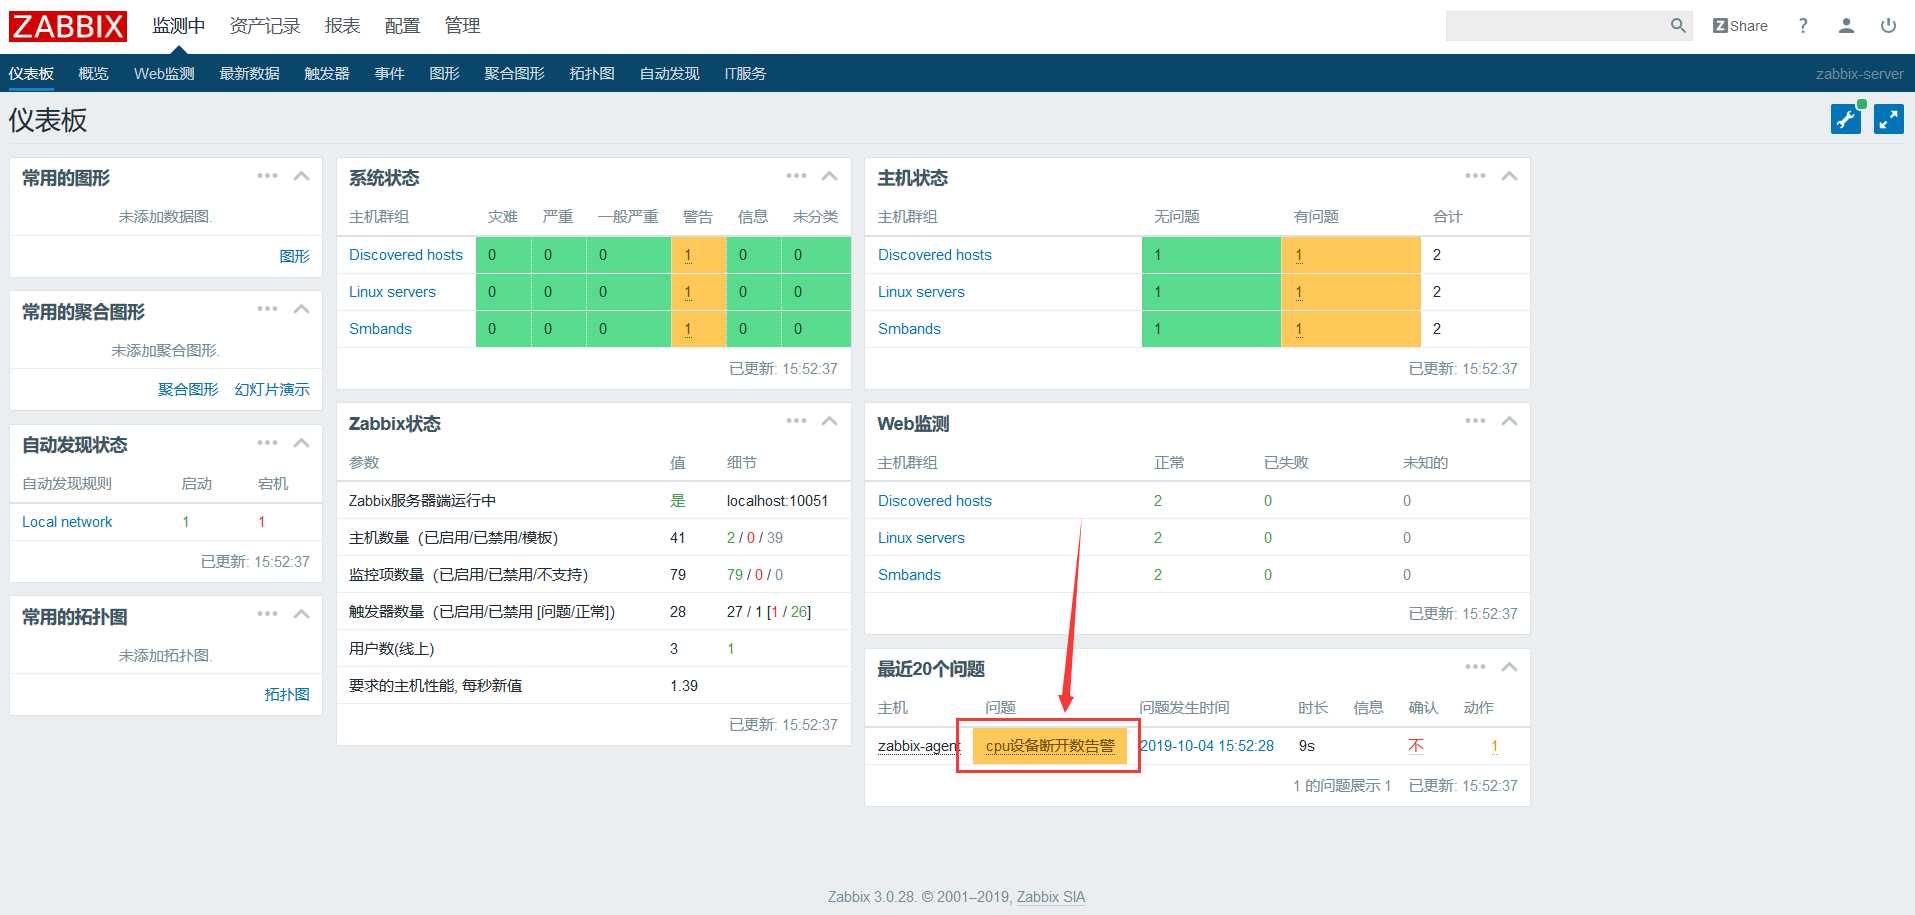Screen dimensions: 1915x915
Task: Open the 资产记录 main menu
Action: point(264,26)
